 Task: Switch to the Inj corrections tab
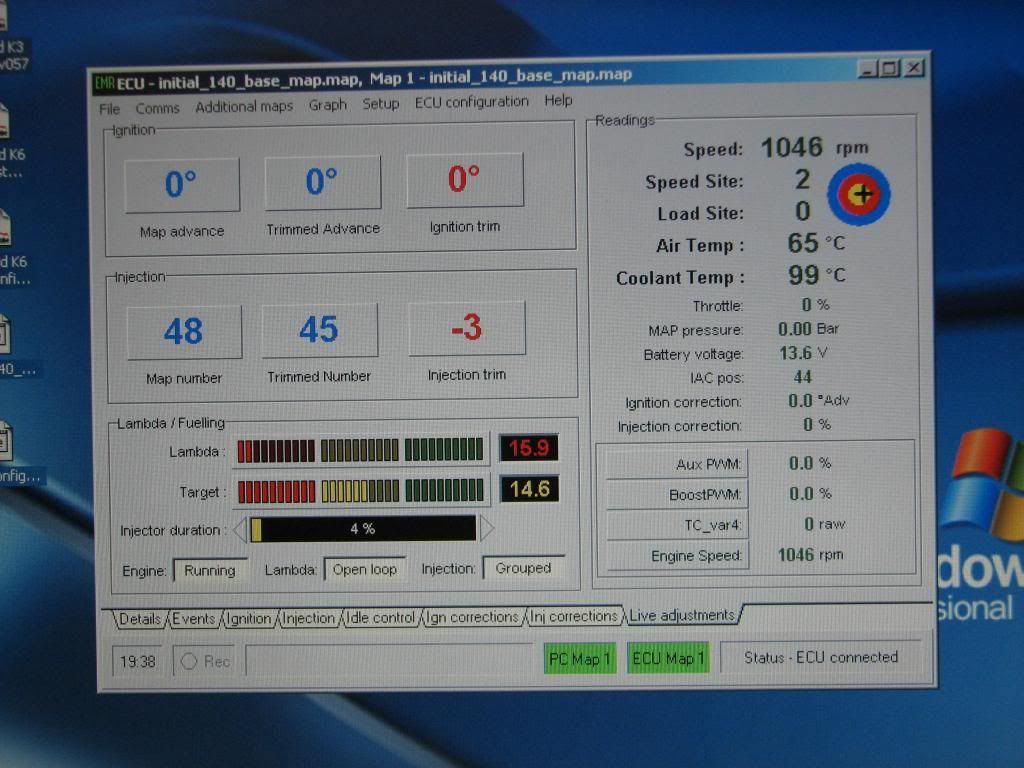573,616
